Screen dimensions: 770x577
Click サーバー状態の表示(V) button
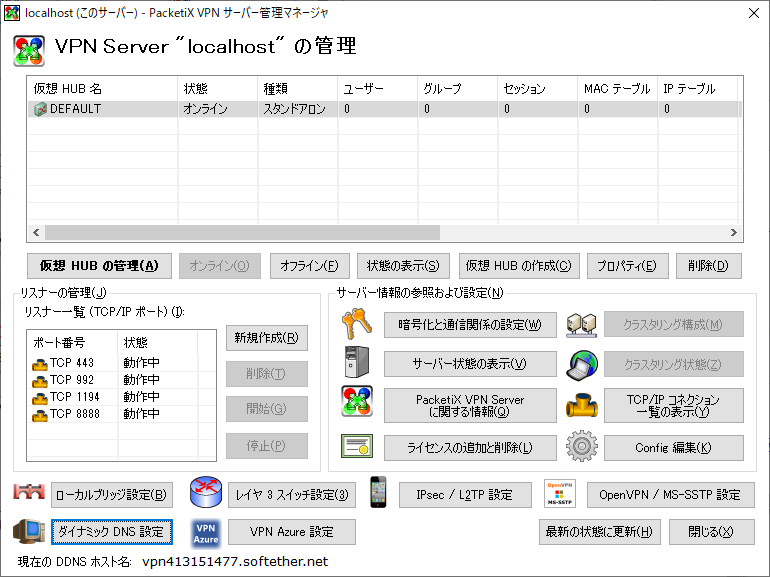[470, 363]
